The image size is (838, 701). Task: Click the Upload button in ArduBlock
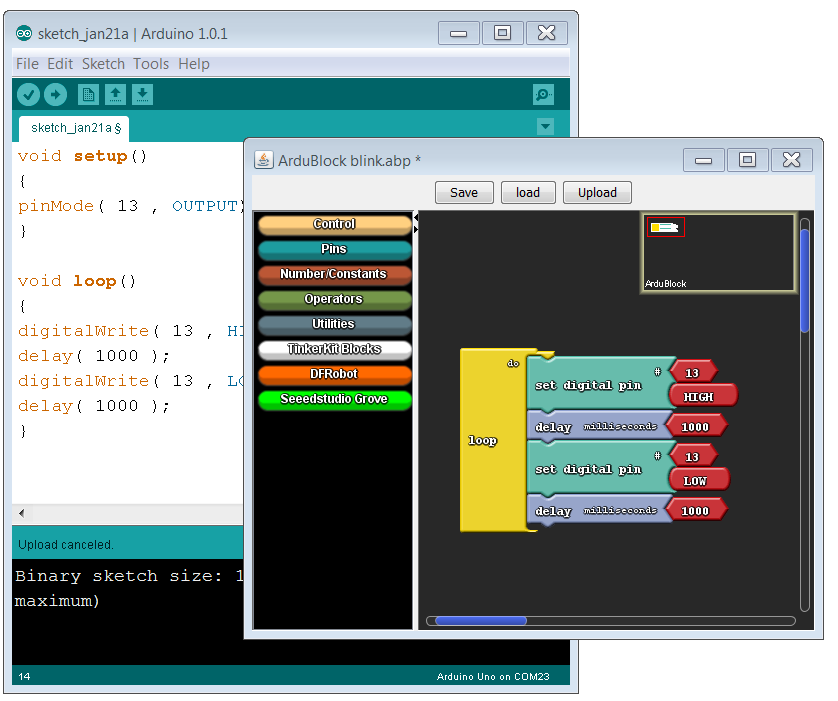(597, 193)
